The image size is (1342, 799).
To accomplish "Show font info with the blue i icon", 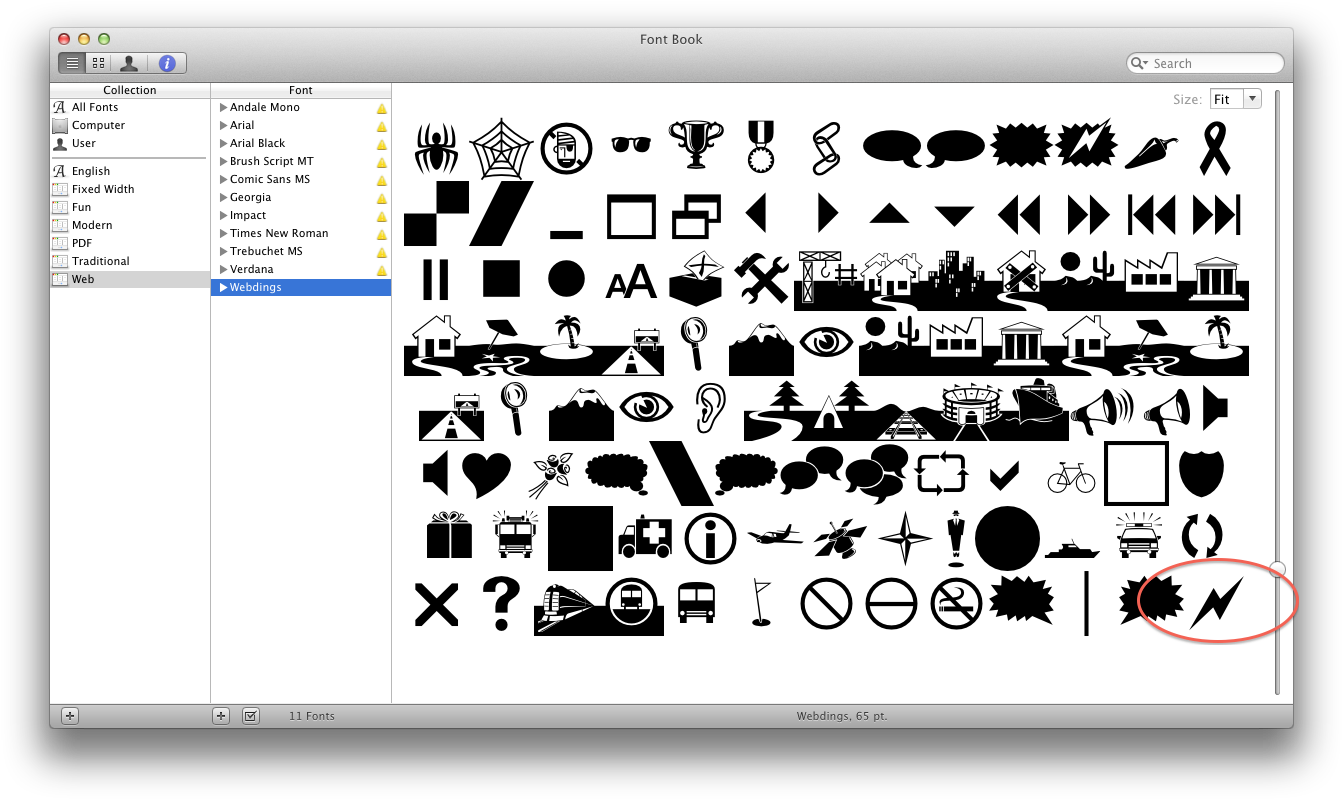I will coord(167,63).
